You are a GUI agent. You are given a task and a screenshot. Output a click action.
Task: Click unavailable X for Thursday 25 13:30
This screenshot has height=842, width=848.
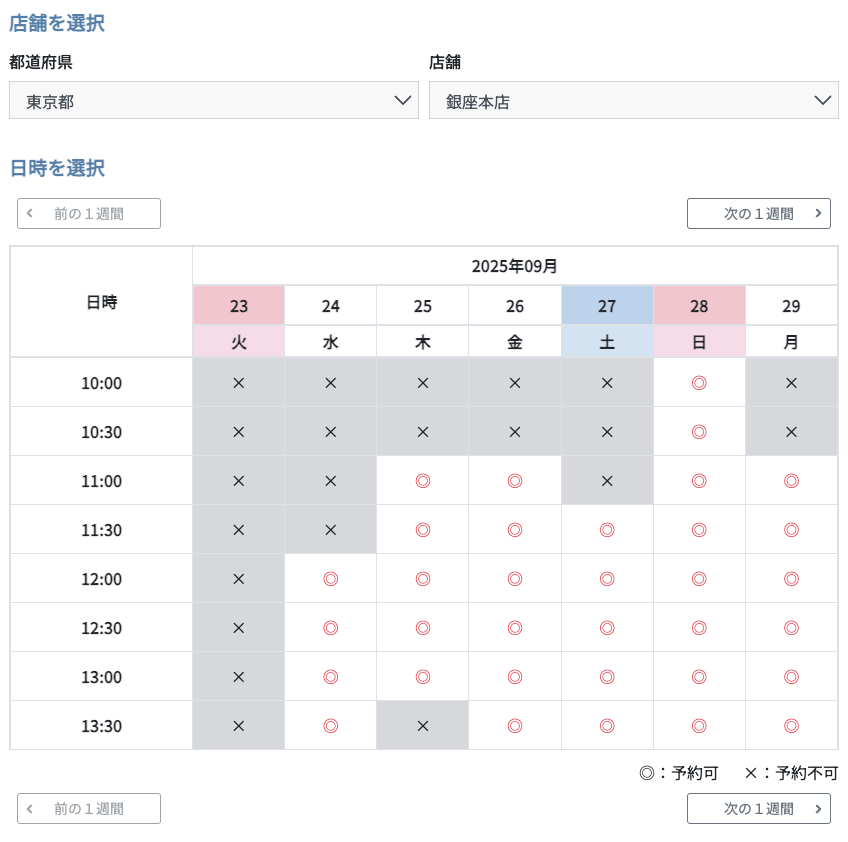point(423,726)
